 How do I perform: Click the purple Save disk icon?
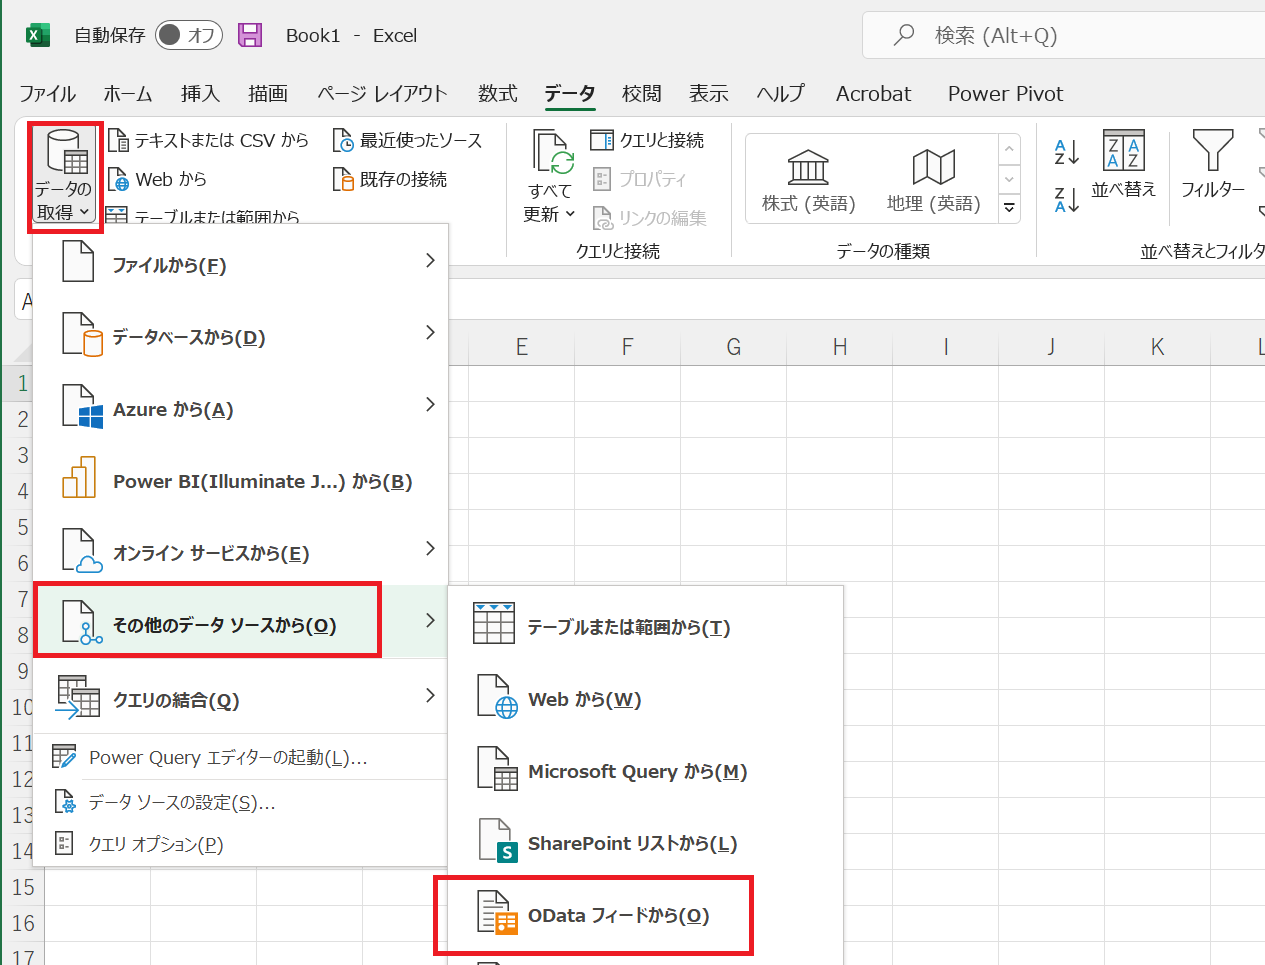250,35
